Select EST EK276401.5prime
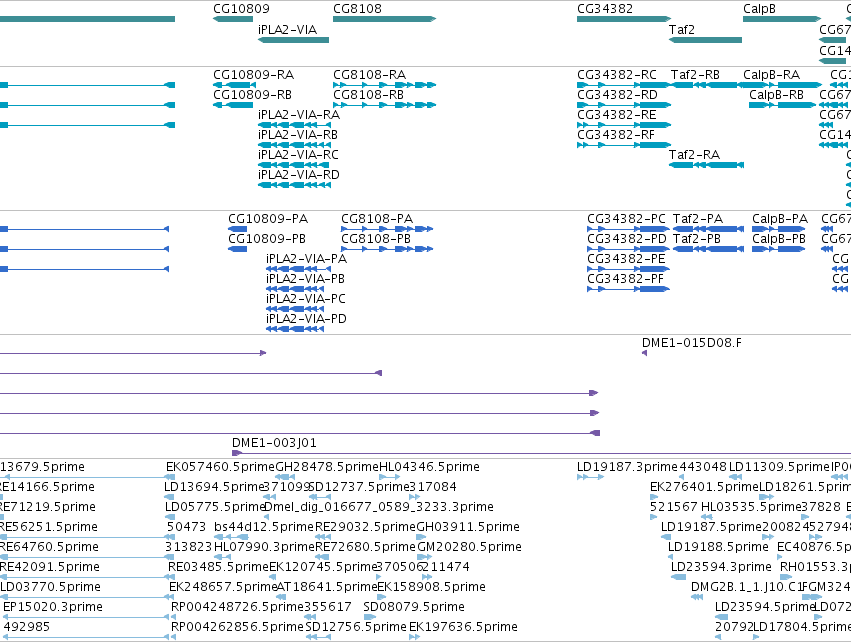Image resolution: width=851 pixels, height=642 pixels. [x=704, y=487]
